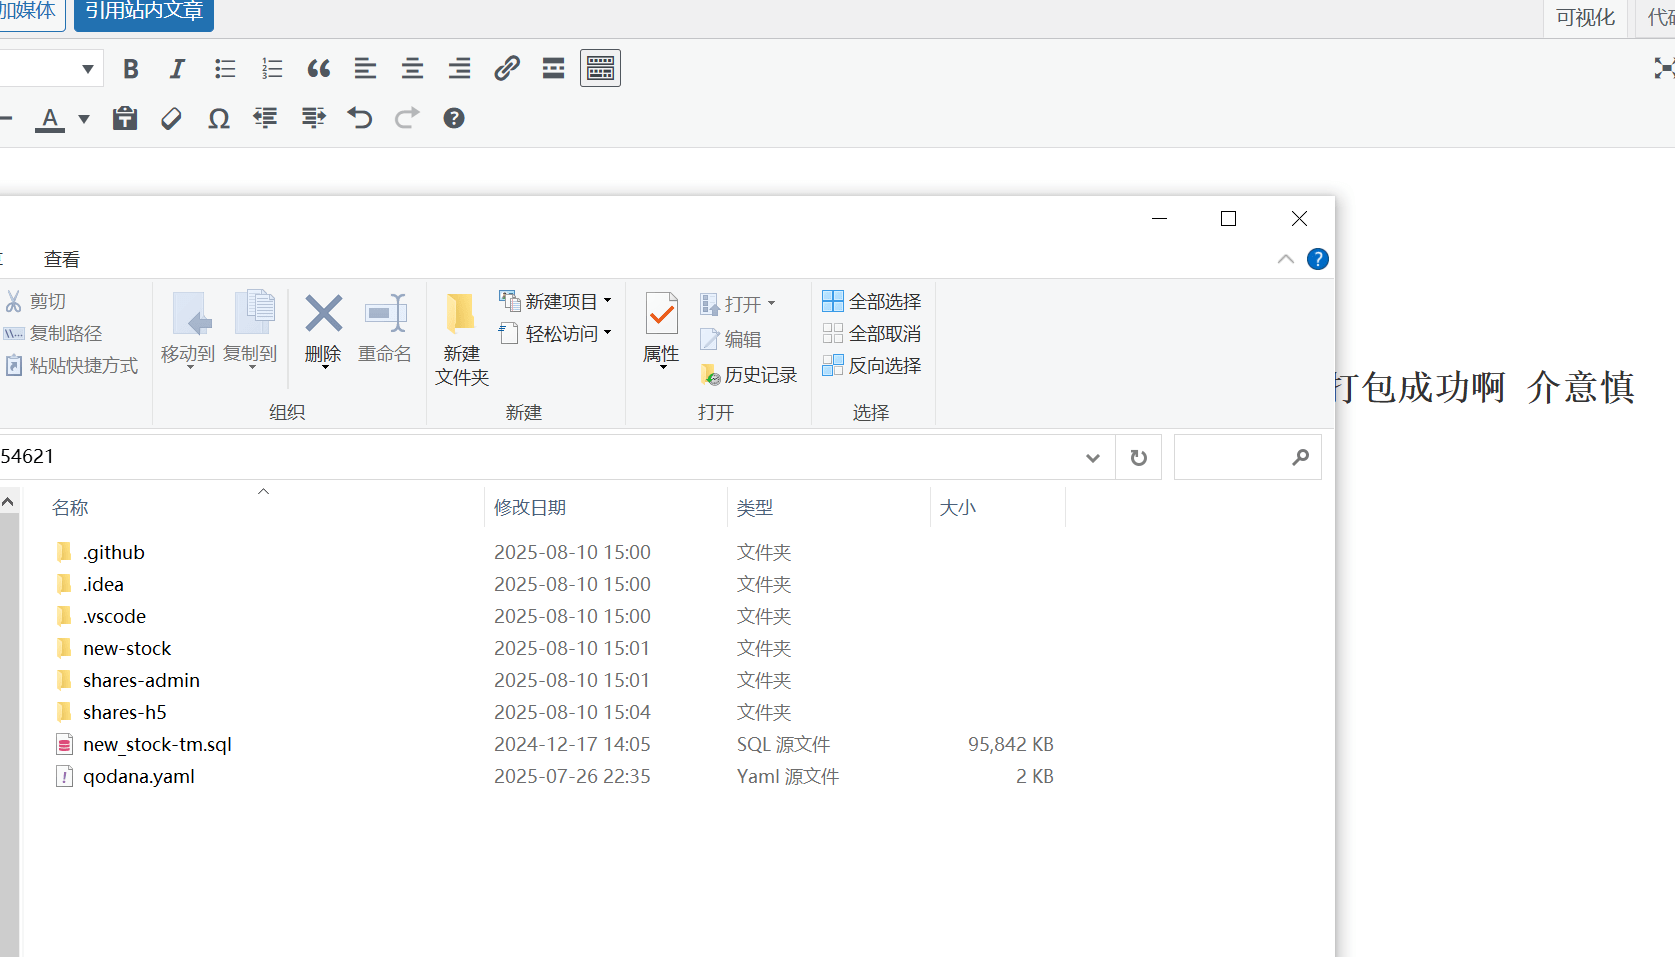This screenshot has height=957, width=1675.
Task: Open the address bar history dropdown
Action: 1092,456
